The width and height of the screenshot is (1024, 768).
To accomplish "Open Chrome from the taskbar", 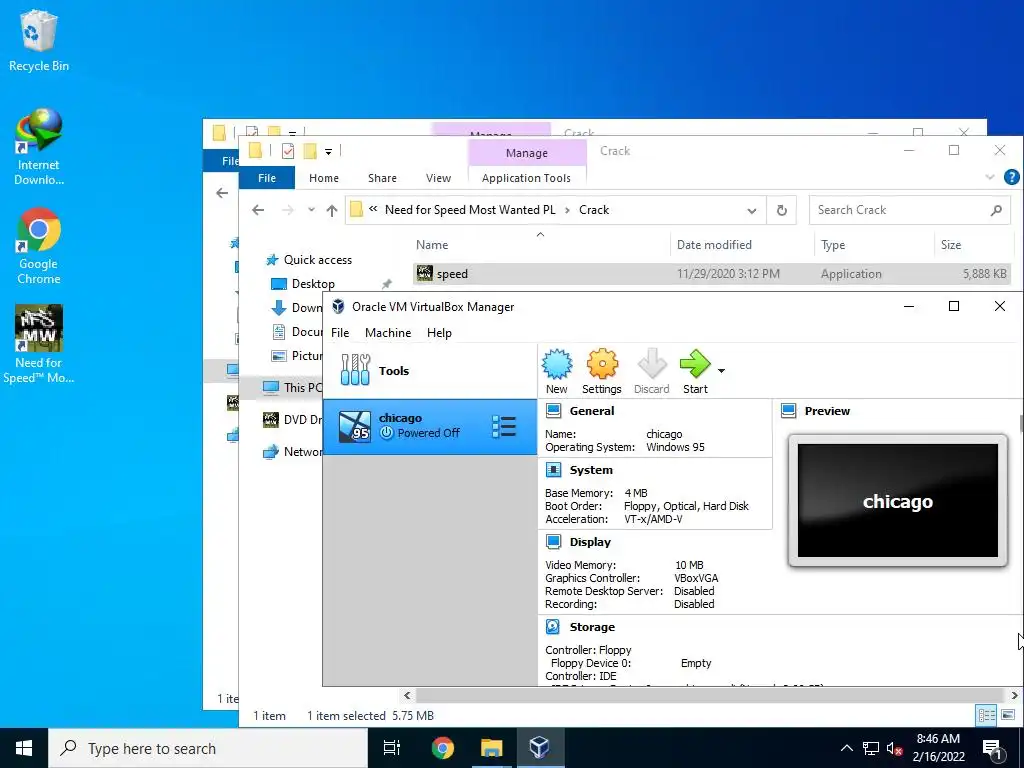I will pyautogui.click(x=442, y=748).
